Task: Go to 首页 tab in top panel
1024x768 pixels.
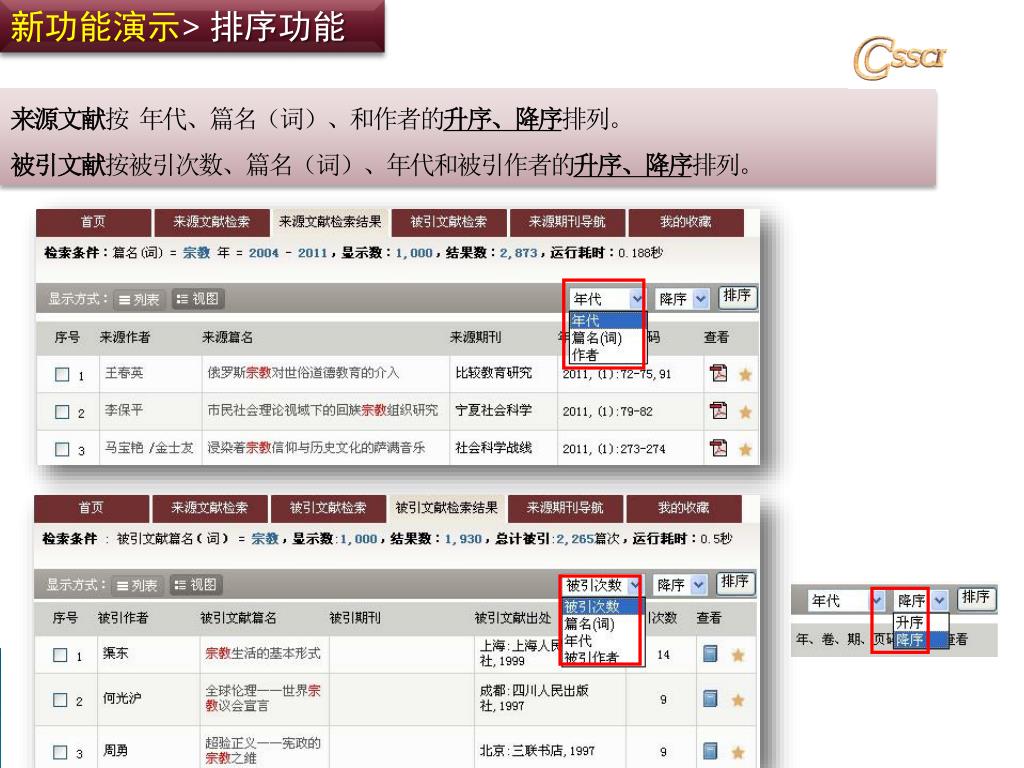Action: [93, 222]
